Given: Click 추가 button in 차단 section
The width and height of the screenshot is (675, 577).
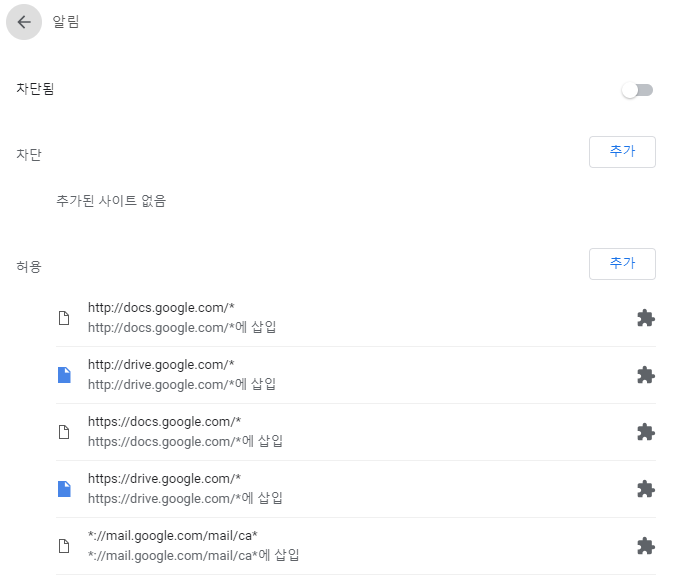Looking at the screenshot, I should click(x=622, y=152).
